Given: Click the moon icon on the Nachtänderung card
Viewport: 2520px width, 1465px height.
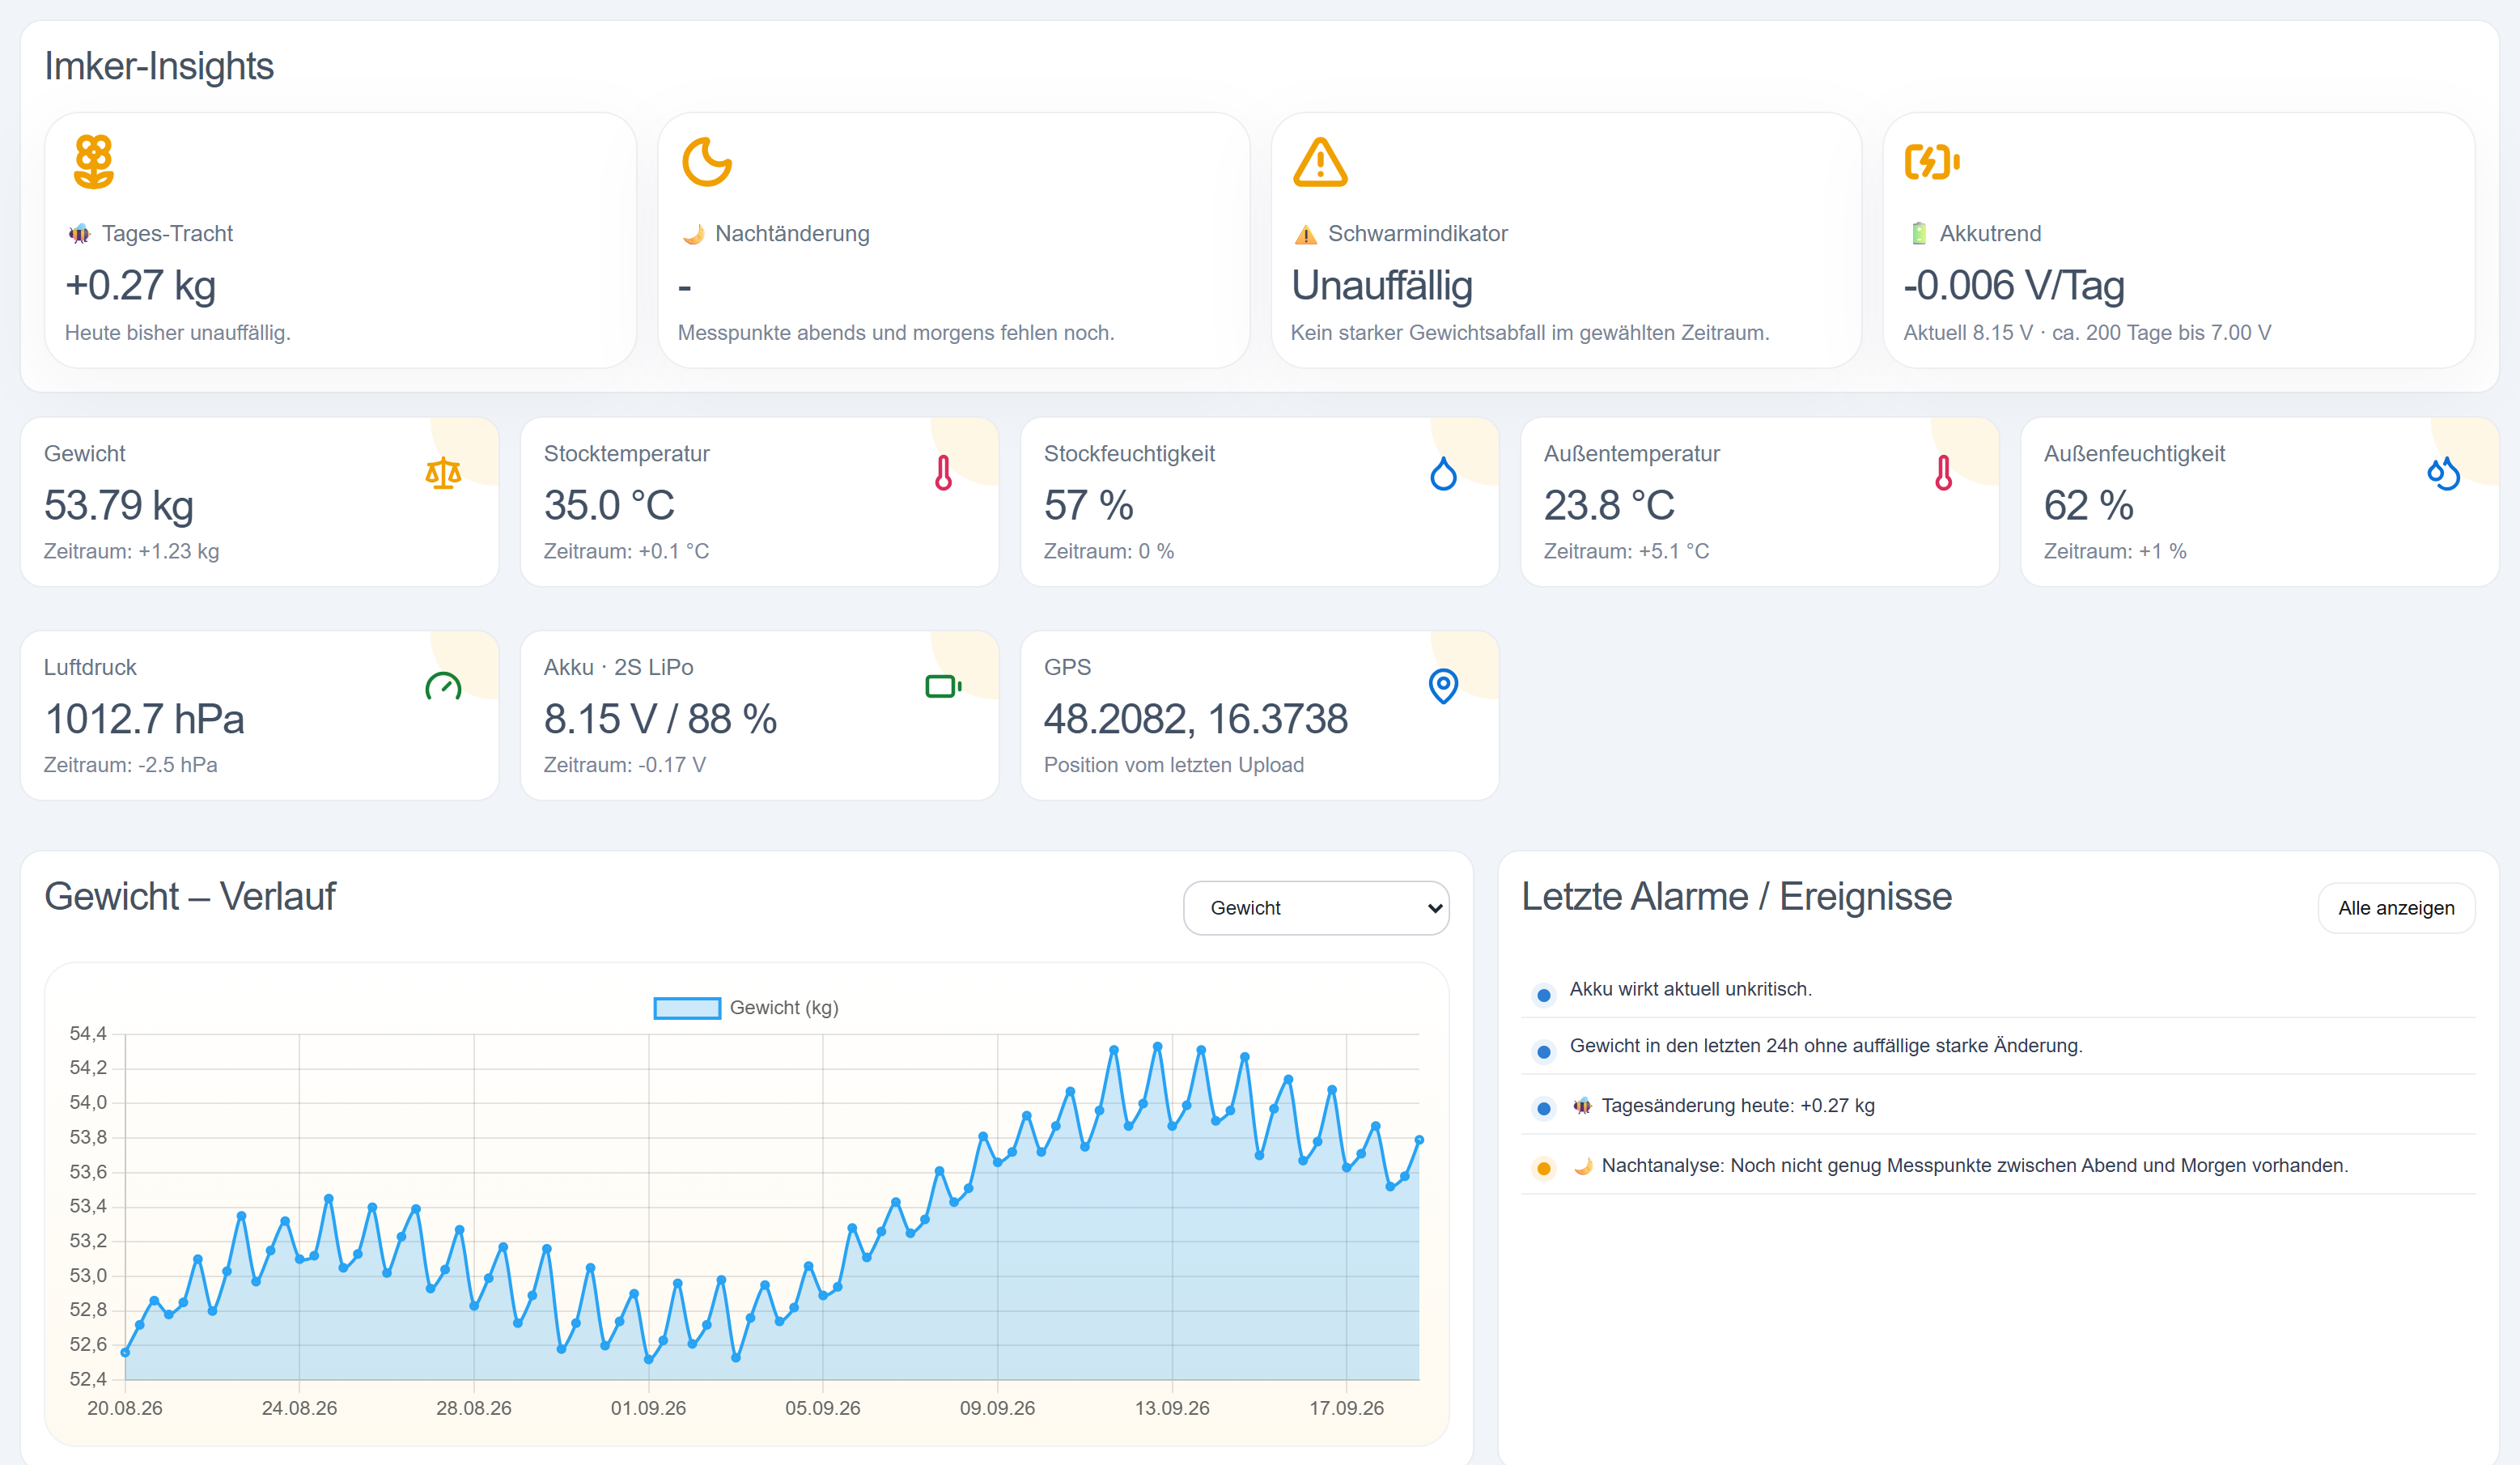Looking at the screenshot, I should point(706,162).
